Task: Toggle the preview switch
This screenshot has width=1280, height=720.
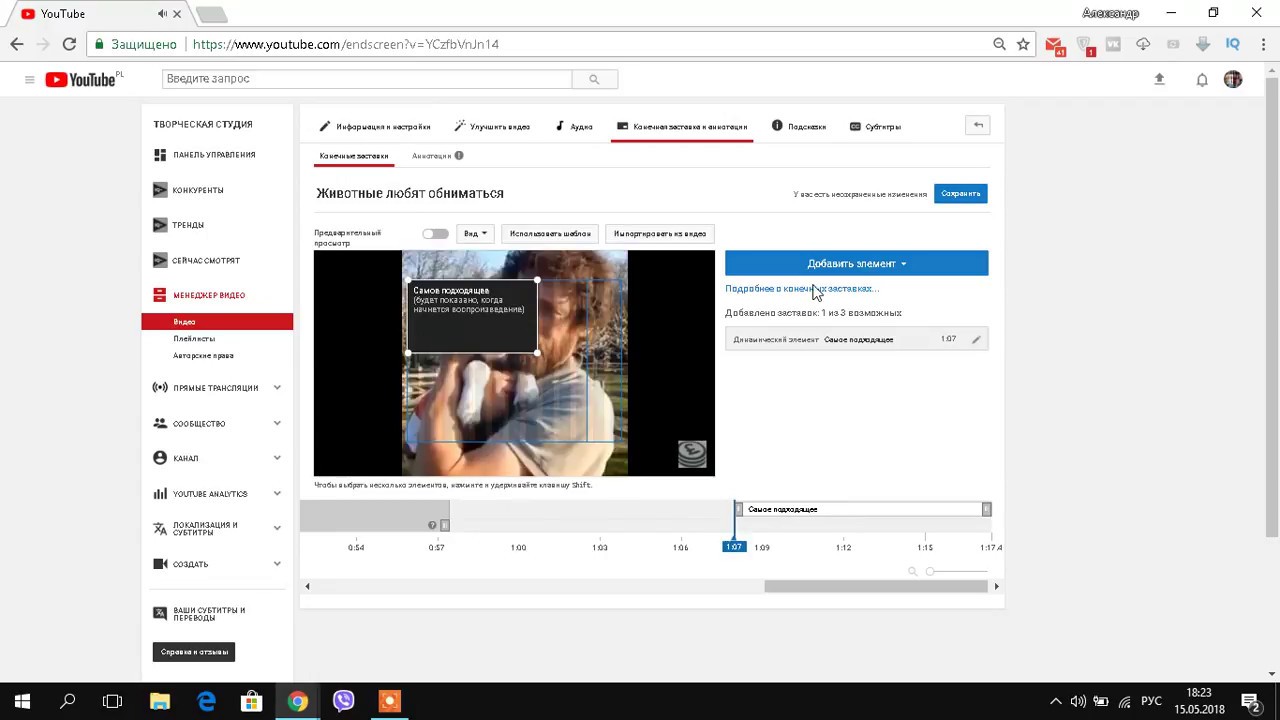Action: tap(435, 234)
